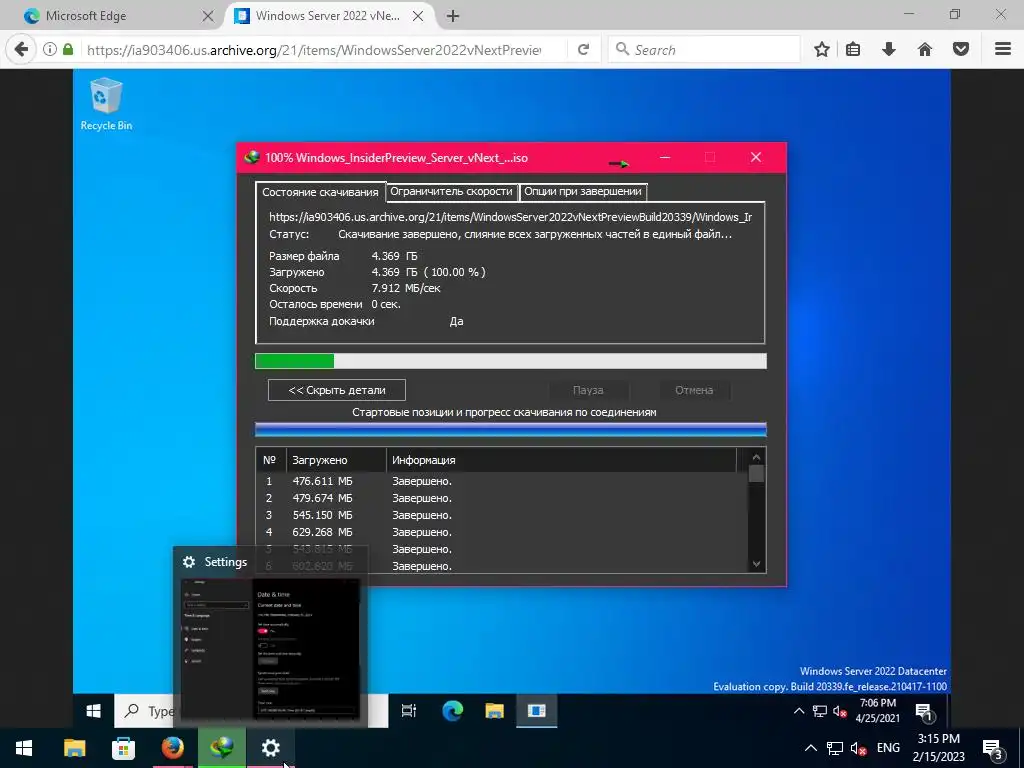Open File Explorer on host taskbar
The image size is (1024, 768).
tap(74, 748)
